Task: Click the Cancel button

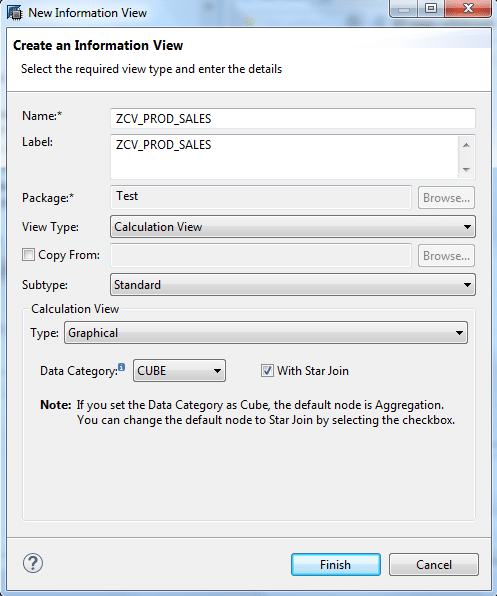Action: [434, 564]
